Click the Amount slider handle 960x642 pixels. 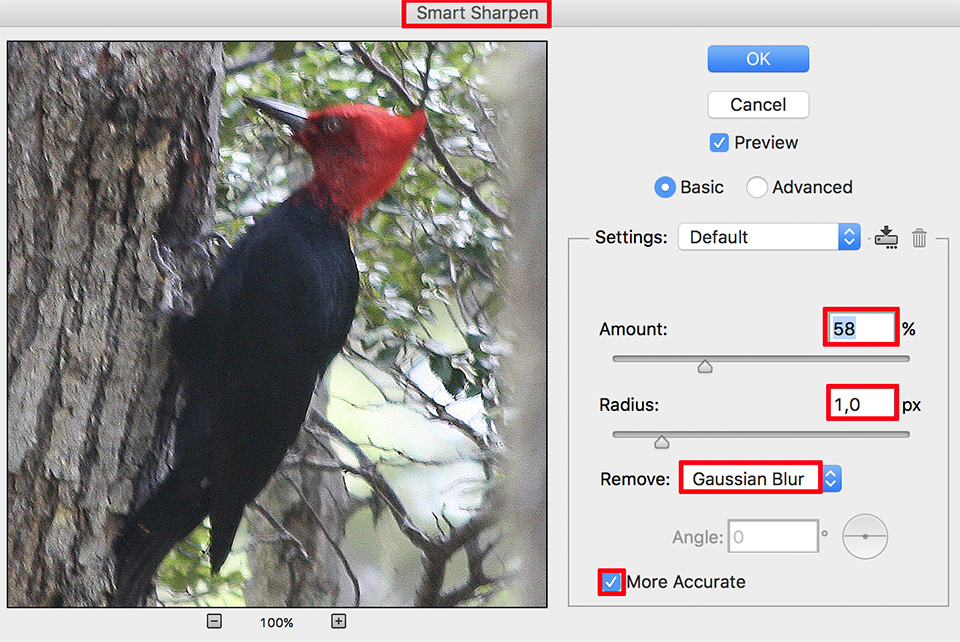[x=705, y=367]
